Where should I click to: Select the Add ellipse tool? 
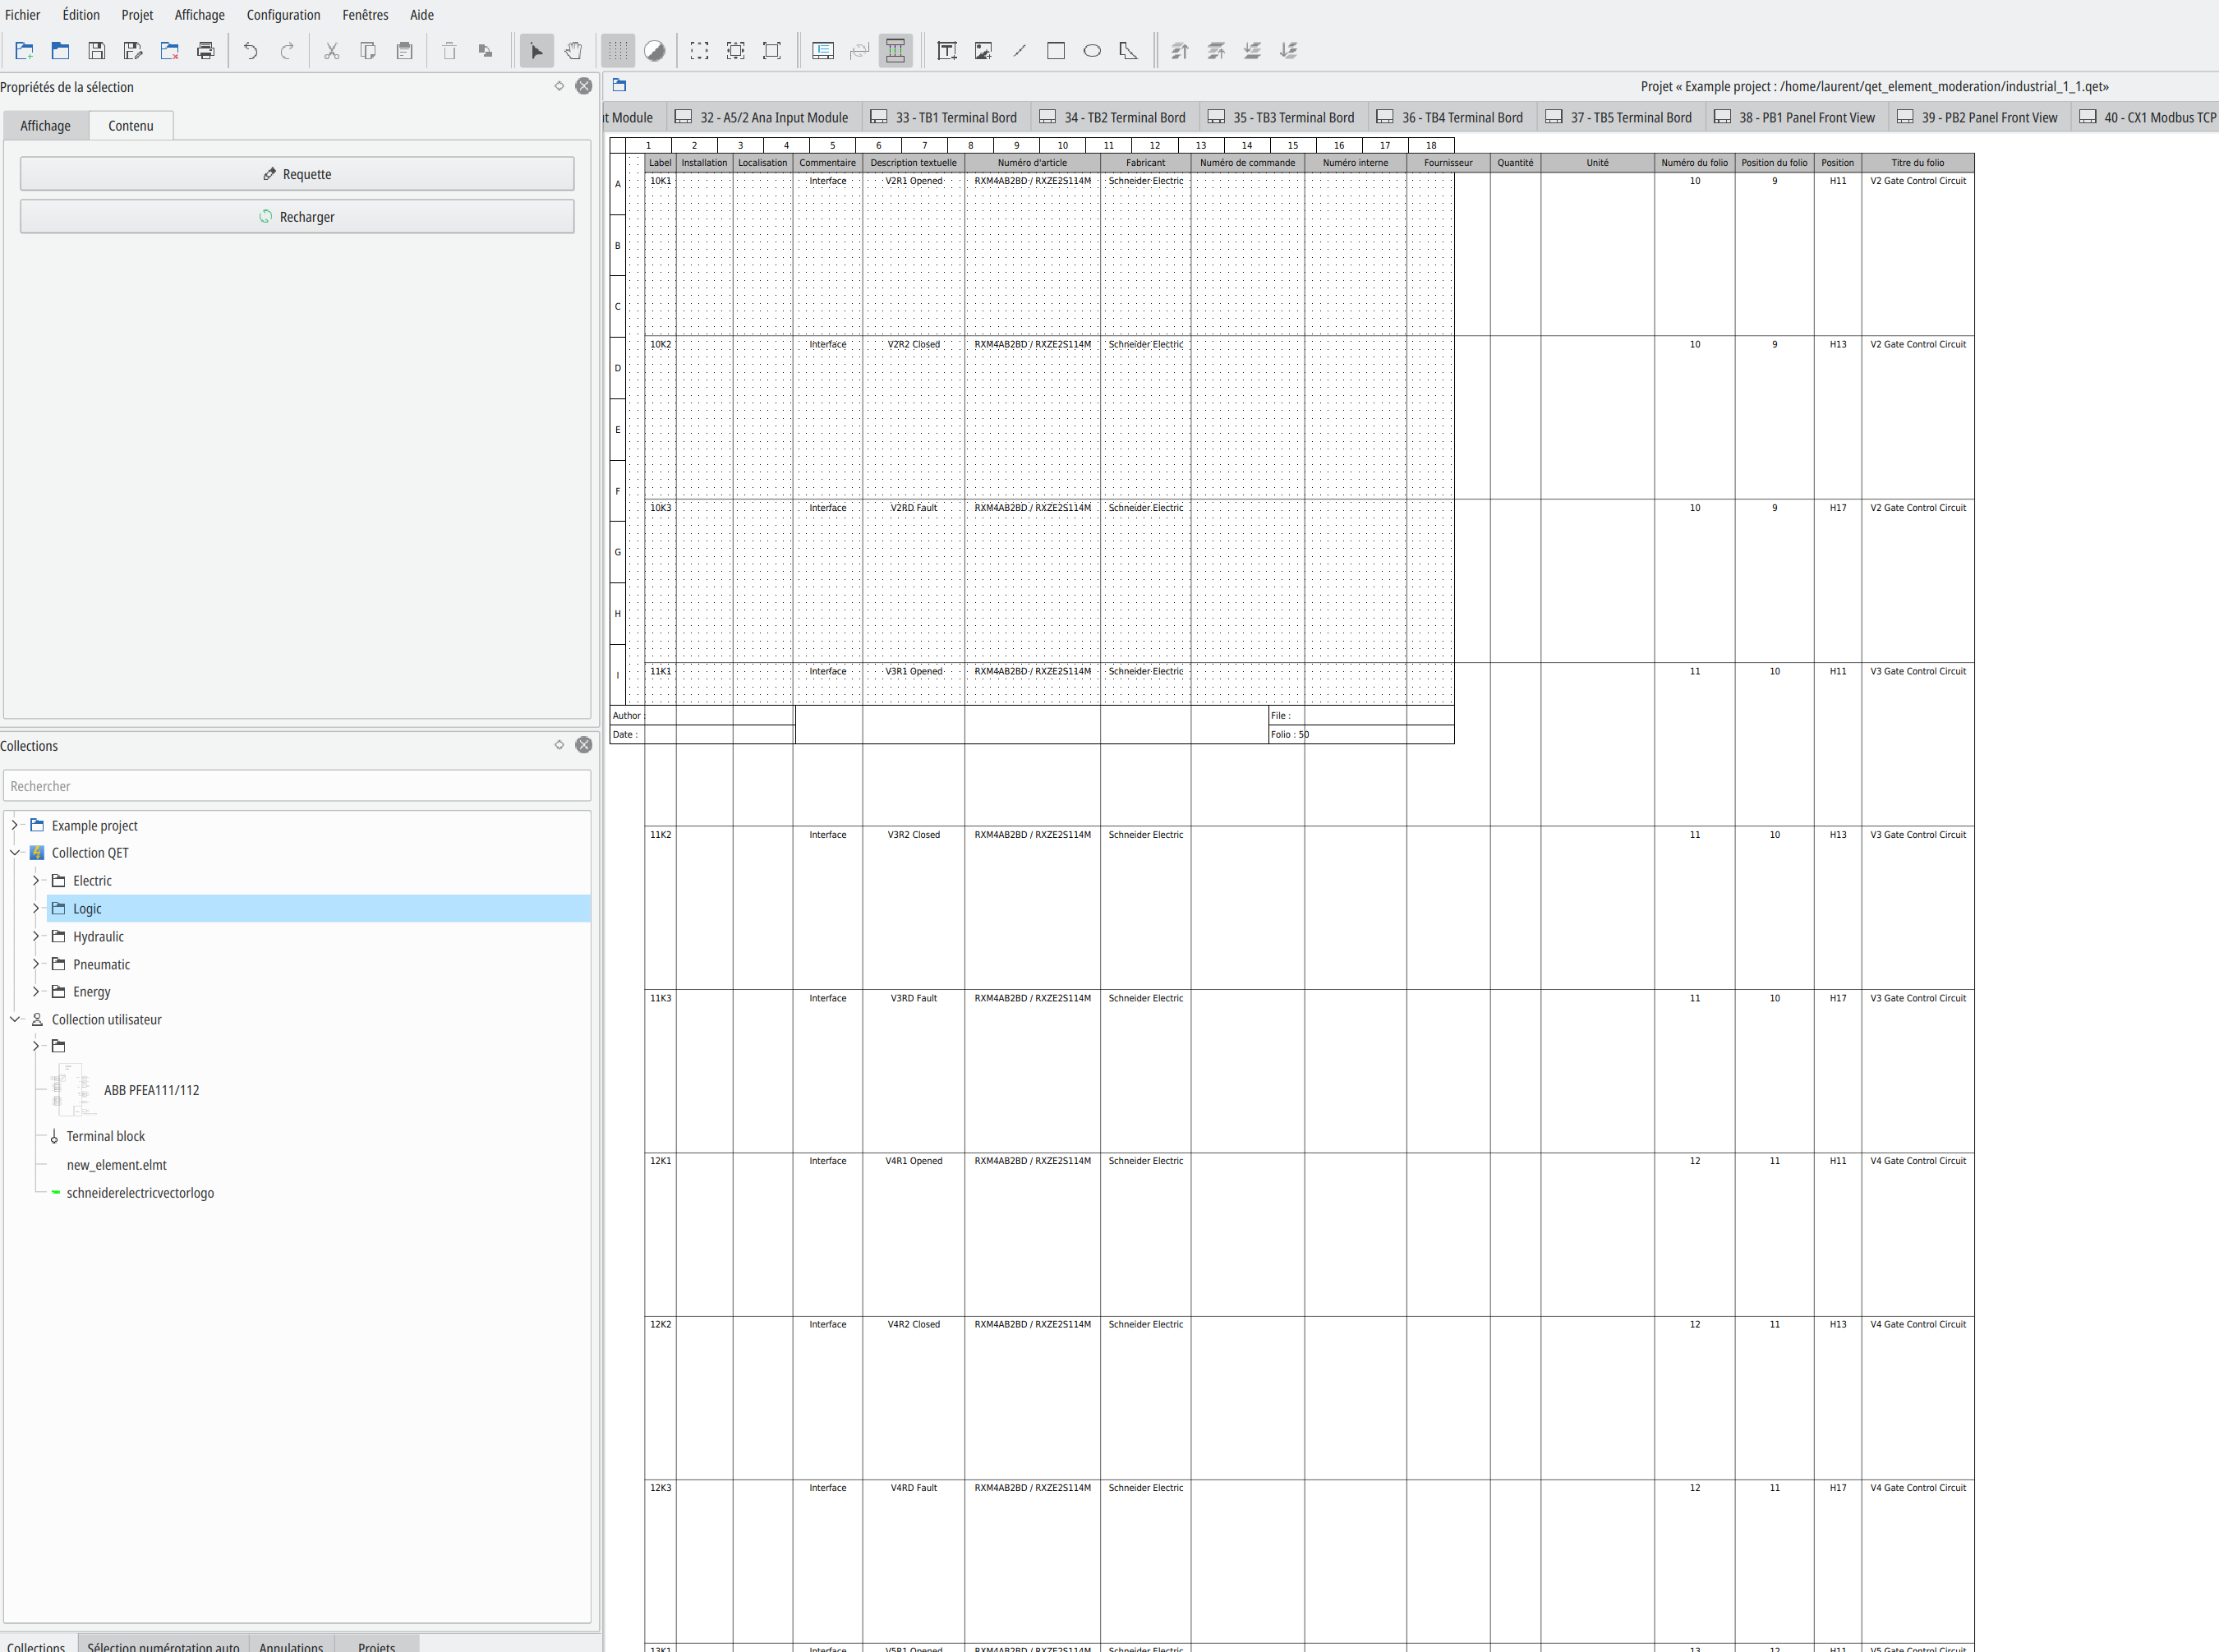point(1092,50)
